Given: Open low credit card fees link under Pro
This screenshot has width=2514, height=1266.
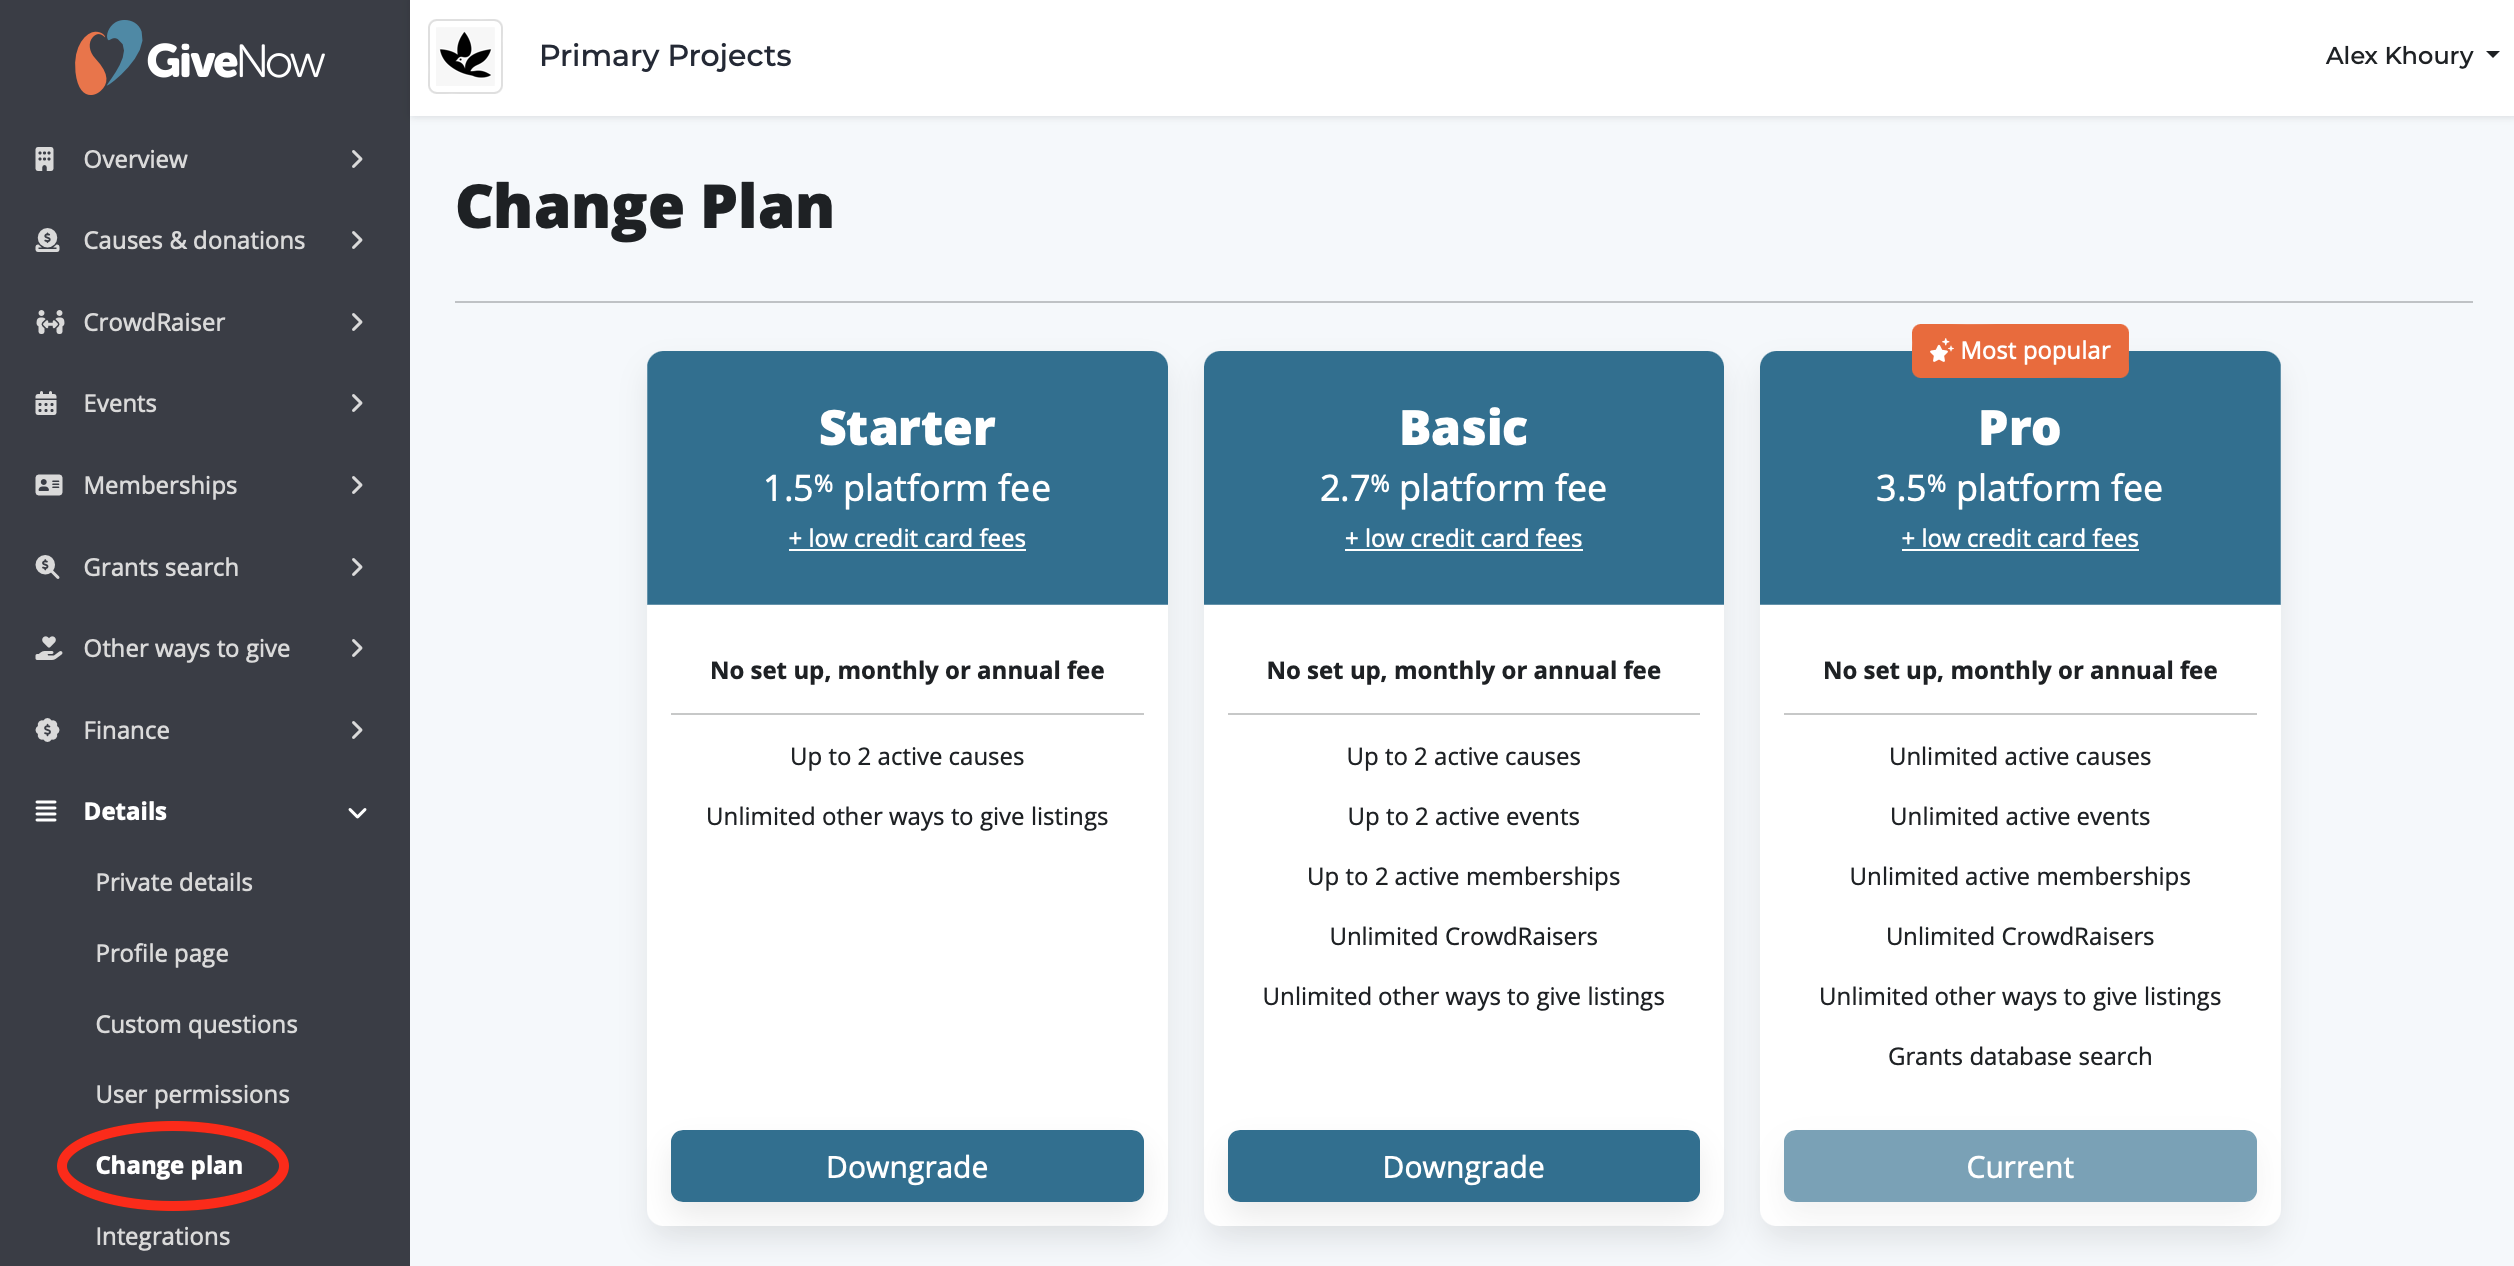Looking at the screenshot, I should pos(2019,538).
